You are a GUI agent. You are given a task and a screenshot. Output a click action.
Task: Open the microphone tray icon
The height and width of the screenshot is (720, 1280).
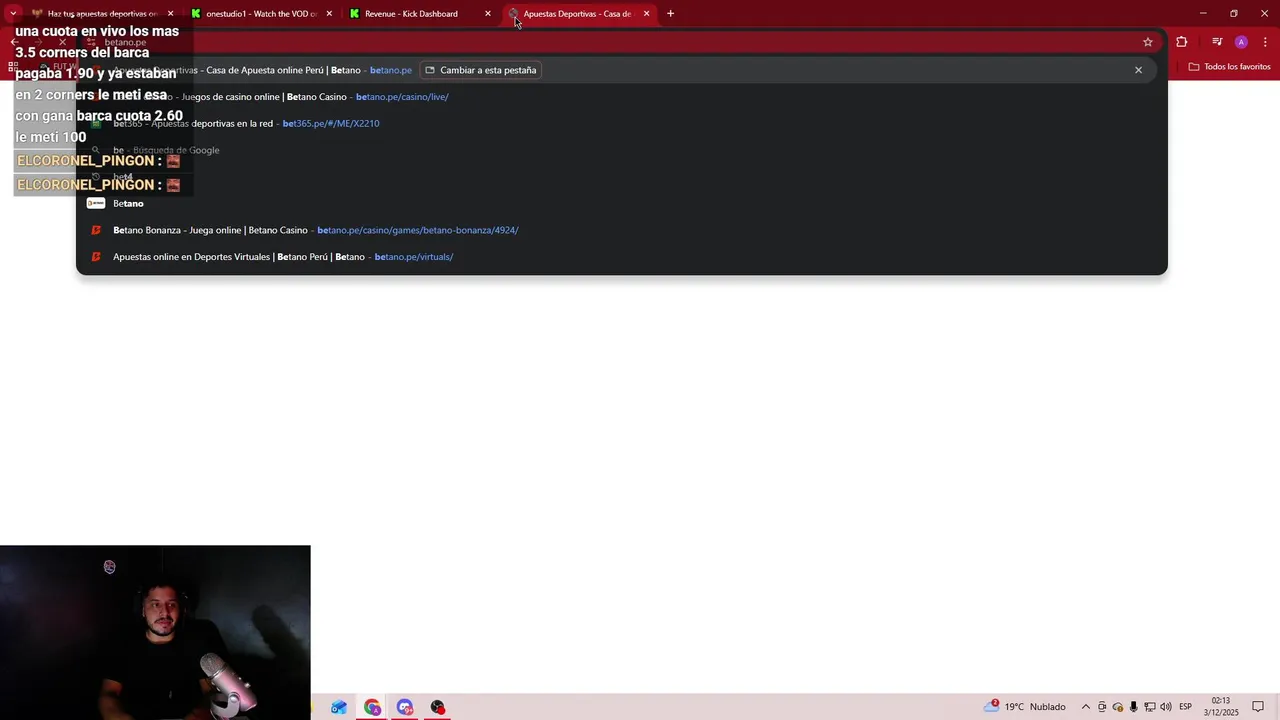(x=1134, y=707)
